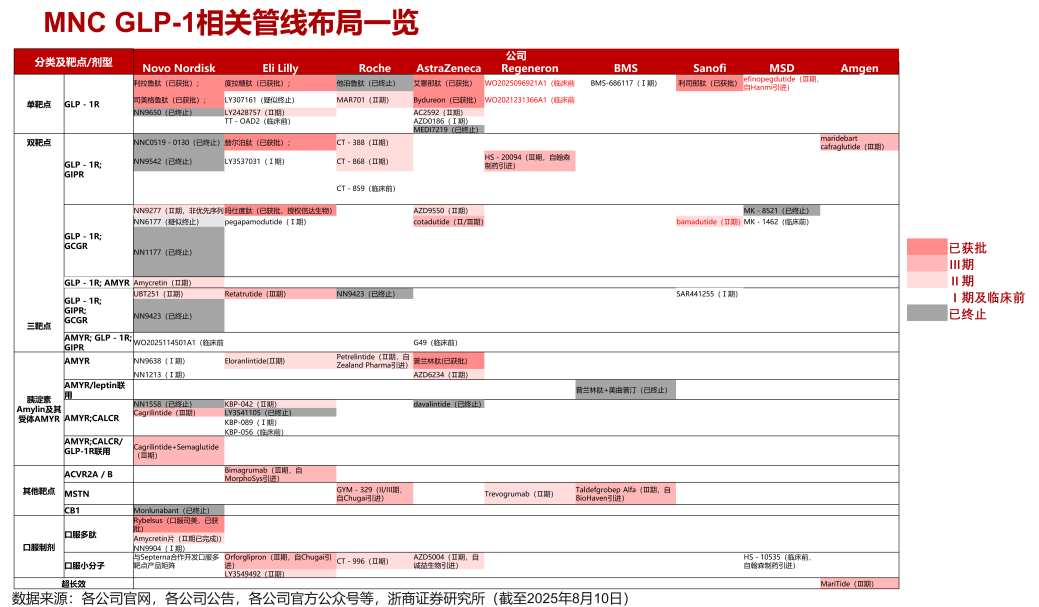Select the AstraZeneca column header
Viewport: 1039px width, 607px height.
tap(449, 68)
